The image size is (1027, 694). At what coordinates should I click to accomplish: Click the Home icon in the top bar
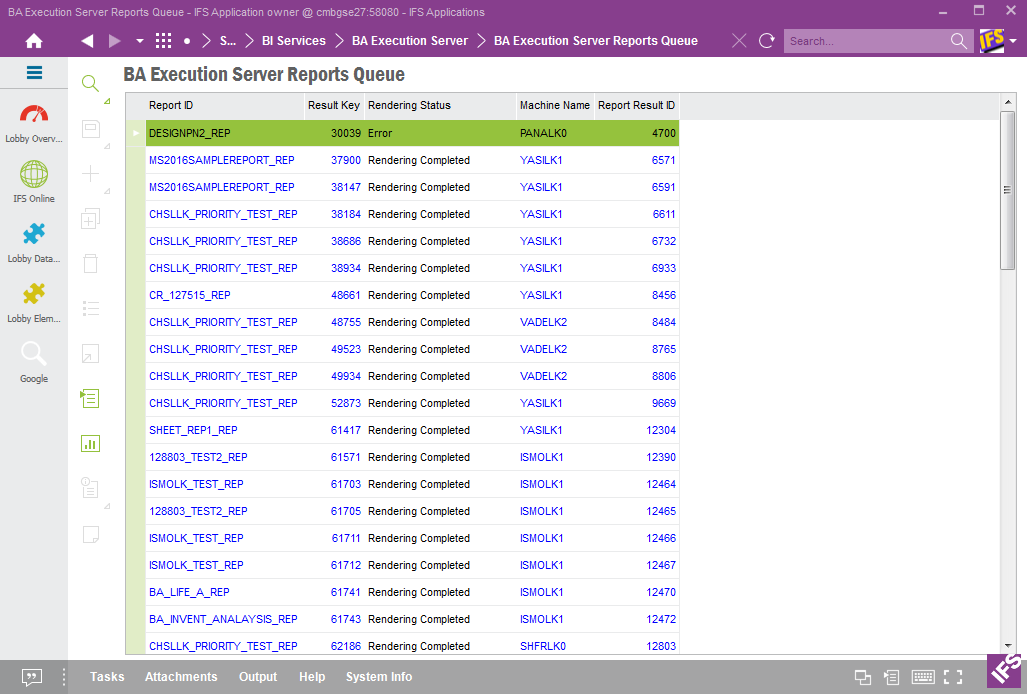(x=34, y=41)
